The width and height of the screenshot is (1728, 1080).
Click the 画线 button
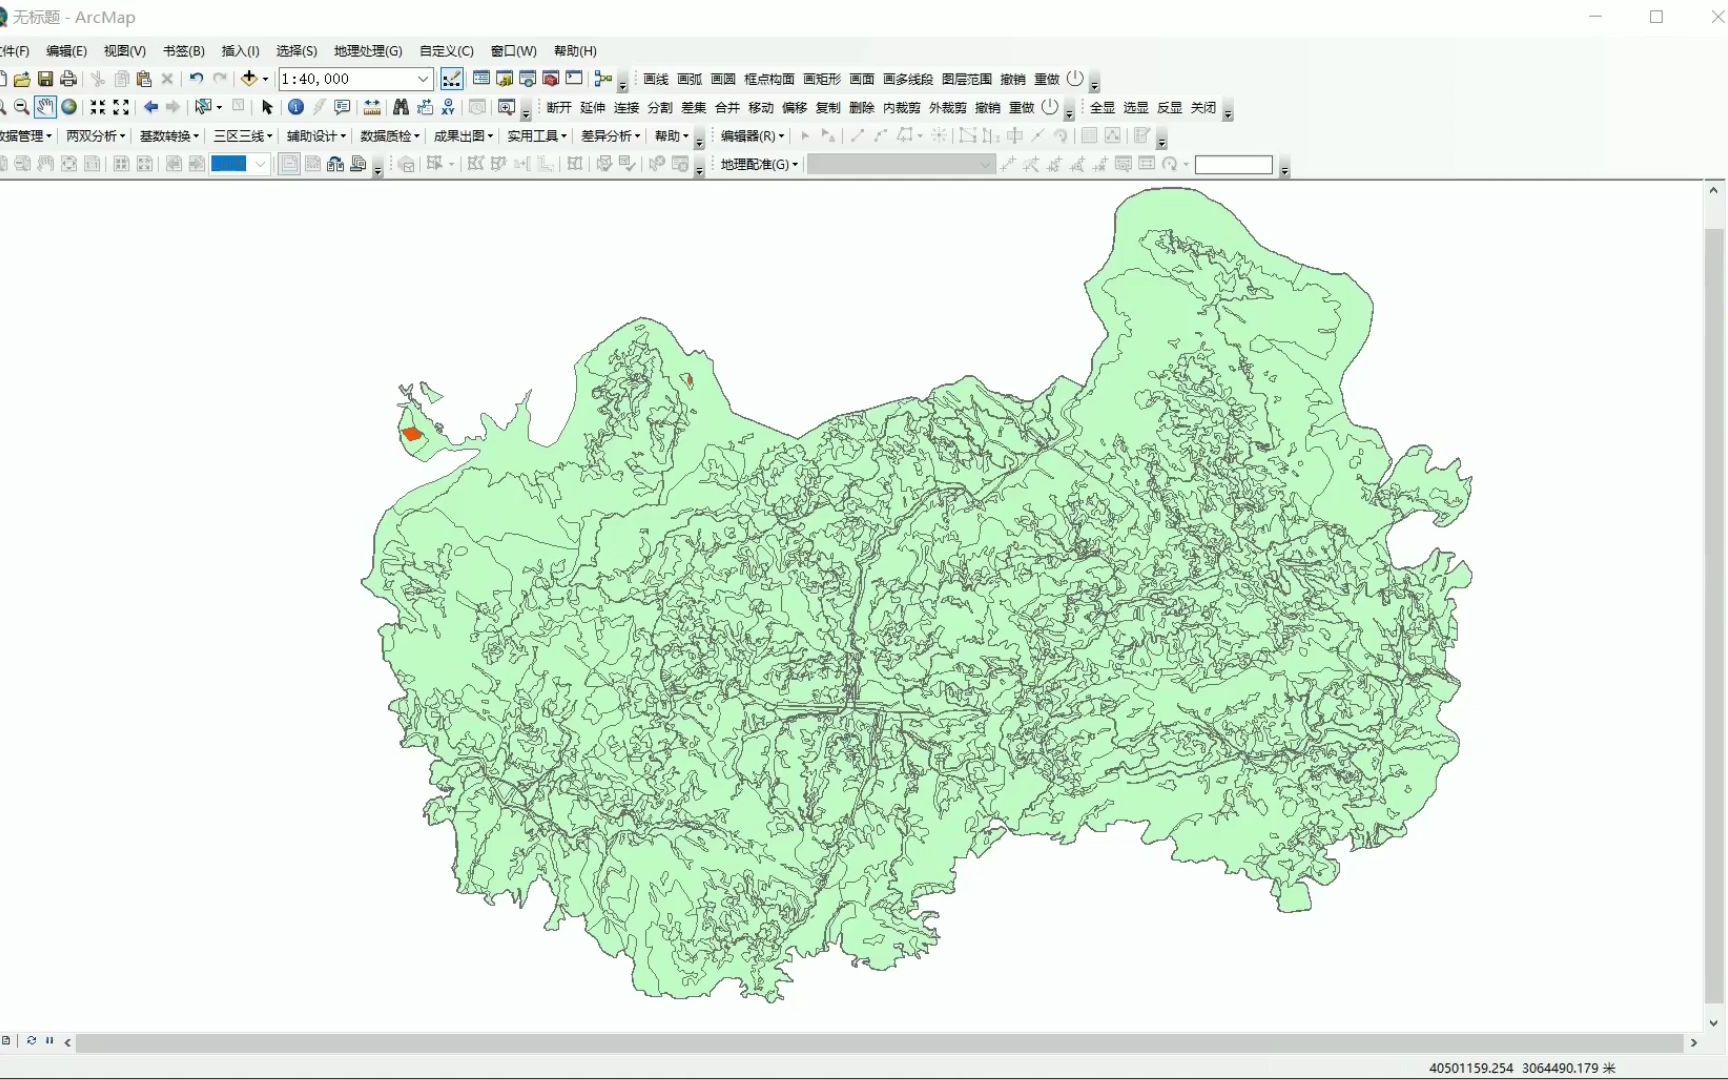656,79
